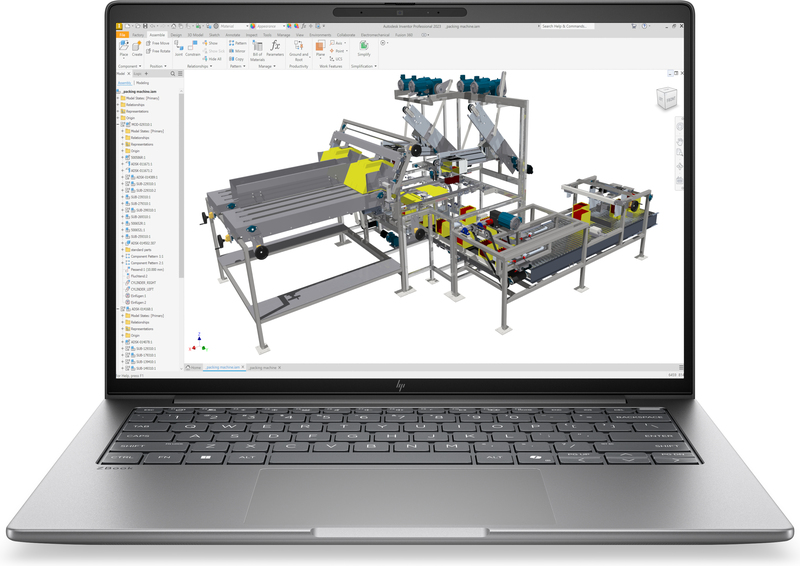Switch to the Environments ribbon tab
800x566 pixels.
(320, 35)
